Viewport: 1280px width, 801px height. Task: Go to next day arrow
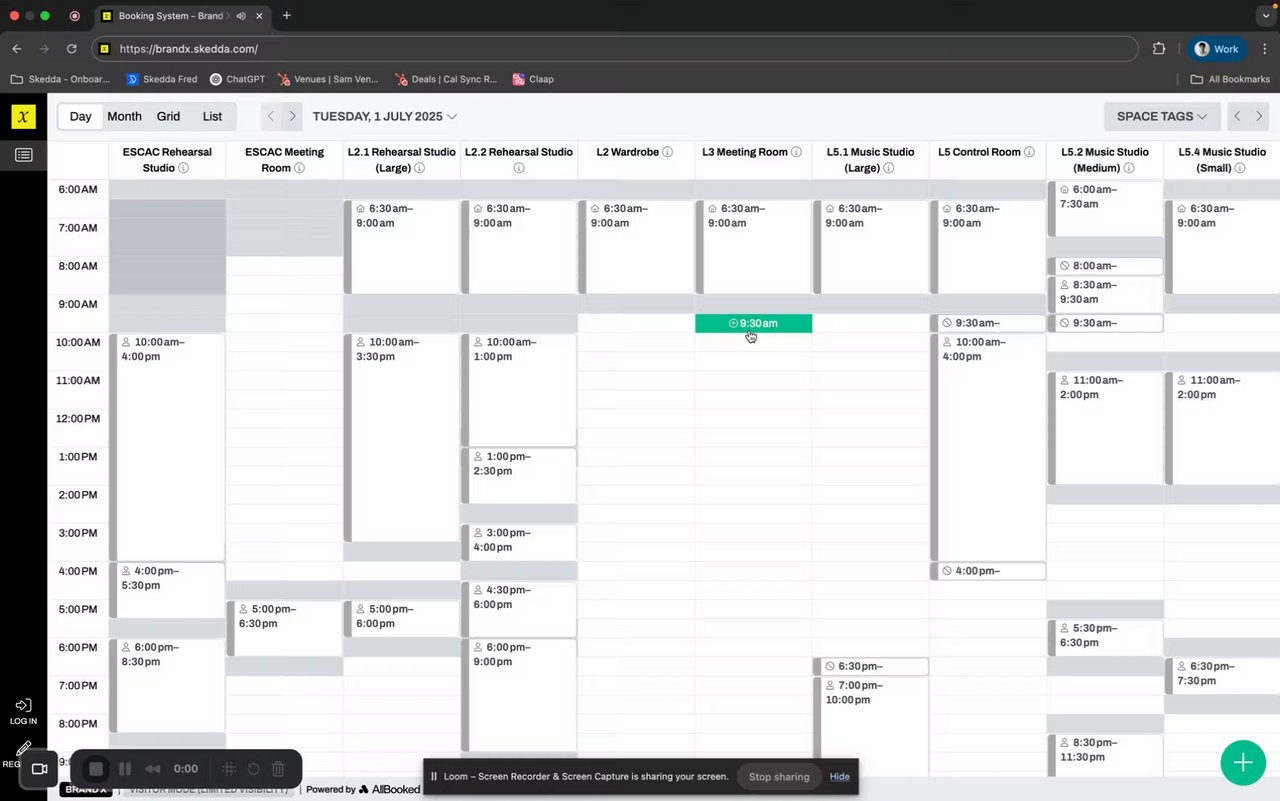click(293, 116)
